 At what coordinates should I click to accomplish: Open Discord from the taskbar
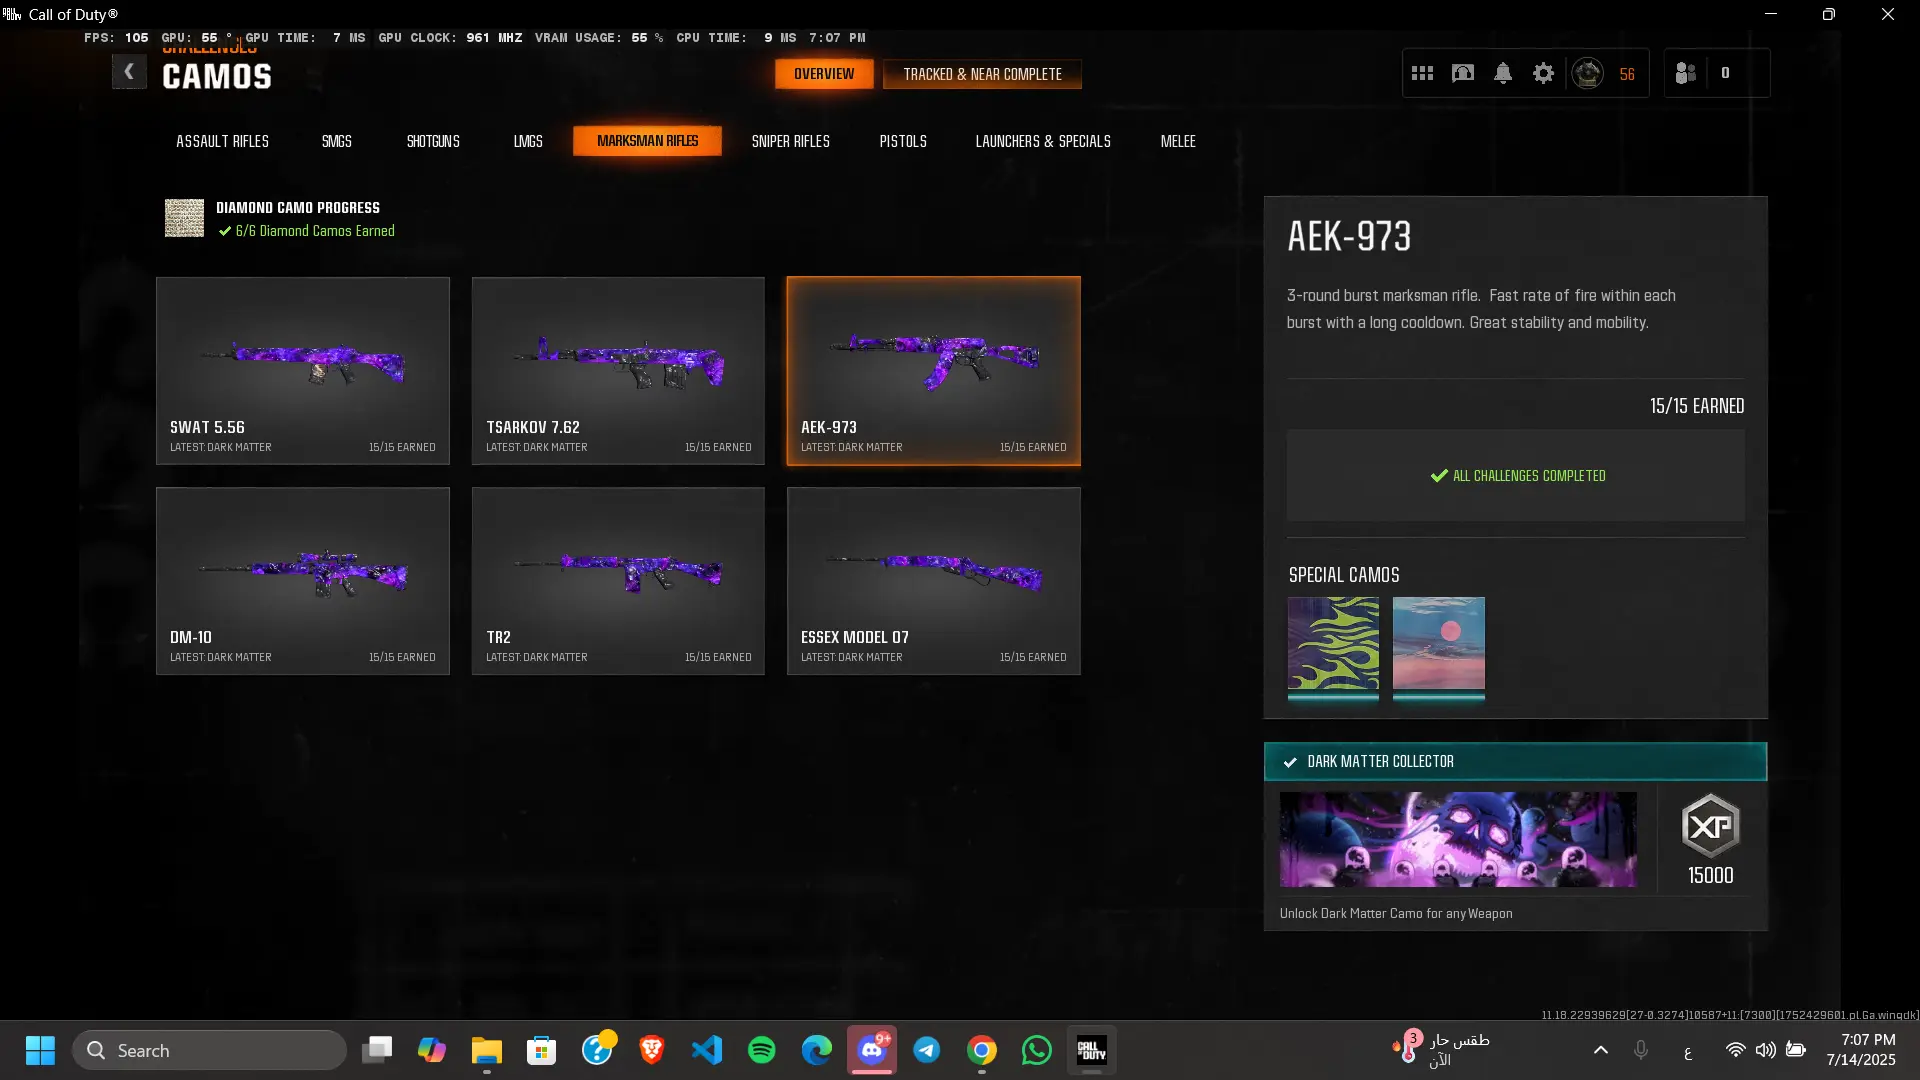[x=872, y=1050]
